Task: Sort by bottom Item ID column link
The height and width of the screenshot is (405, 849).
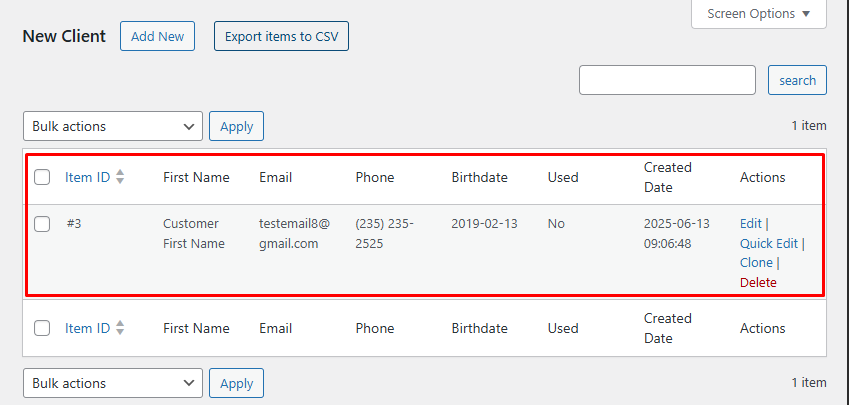Action: click(x=87, y=328)
